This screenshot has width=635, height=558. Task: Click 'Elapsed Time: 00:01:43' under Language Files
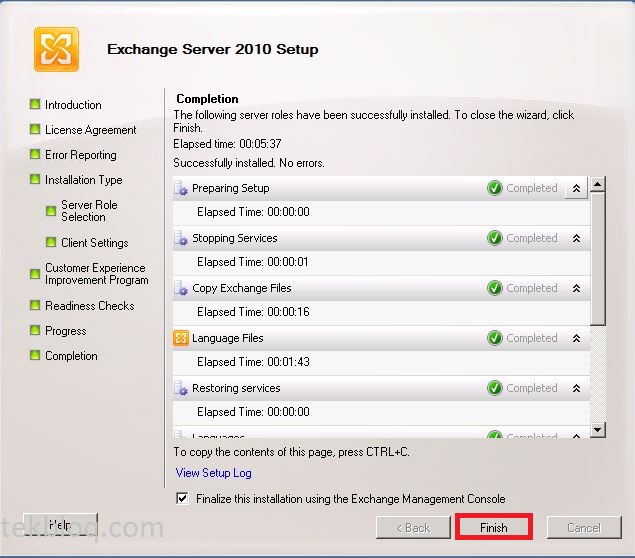pyautogui.click(x=253, y=362)
